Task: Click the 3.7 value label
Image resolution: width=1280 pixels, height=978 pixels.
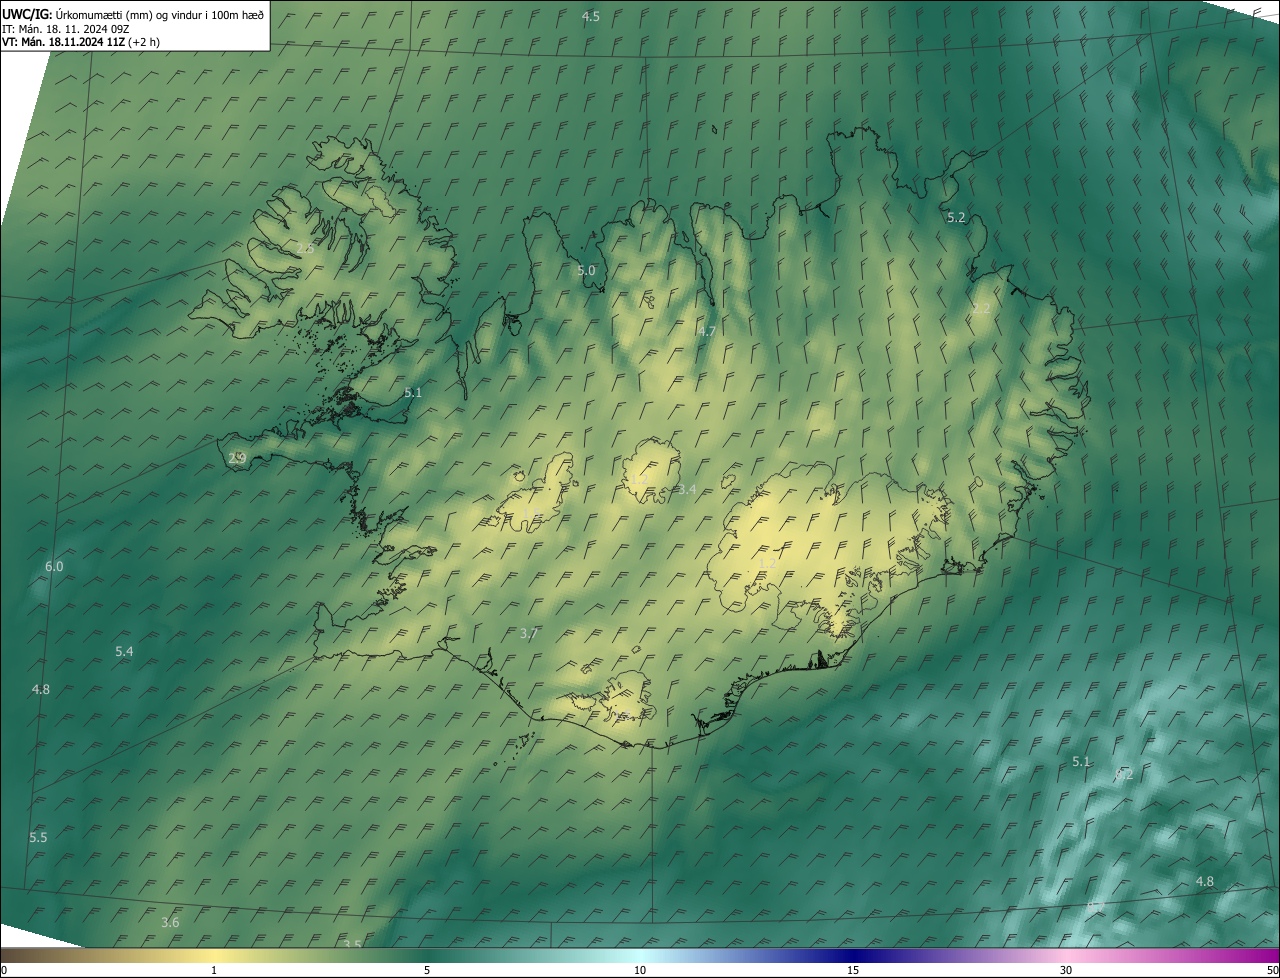Action: tap(529, 633)
